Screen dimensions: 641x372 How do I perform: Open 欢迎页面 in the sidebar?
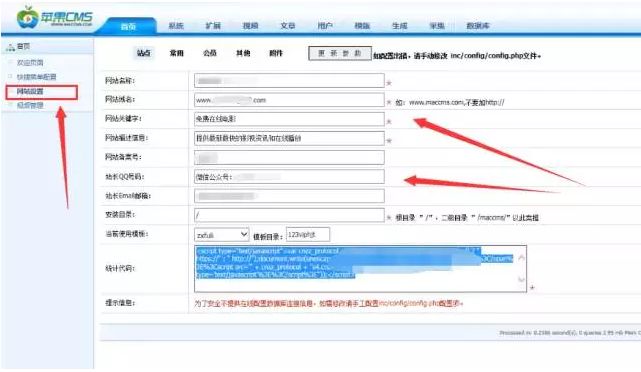(30, 63)
